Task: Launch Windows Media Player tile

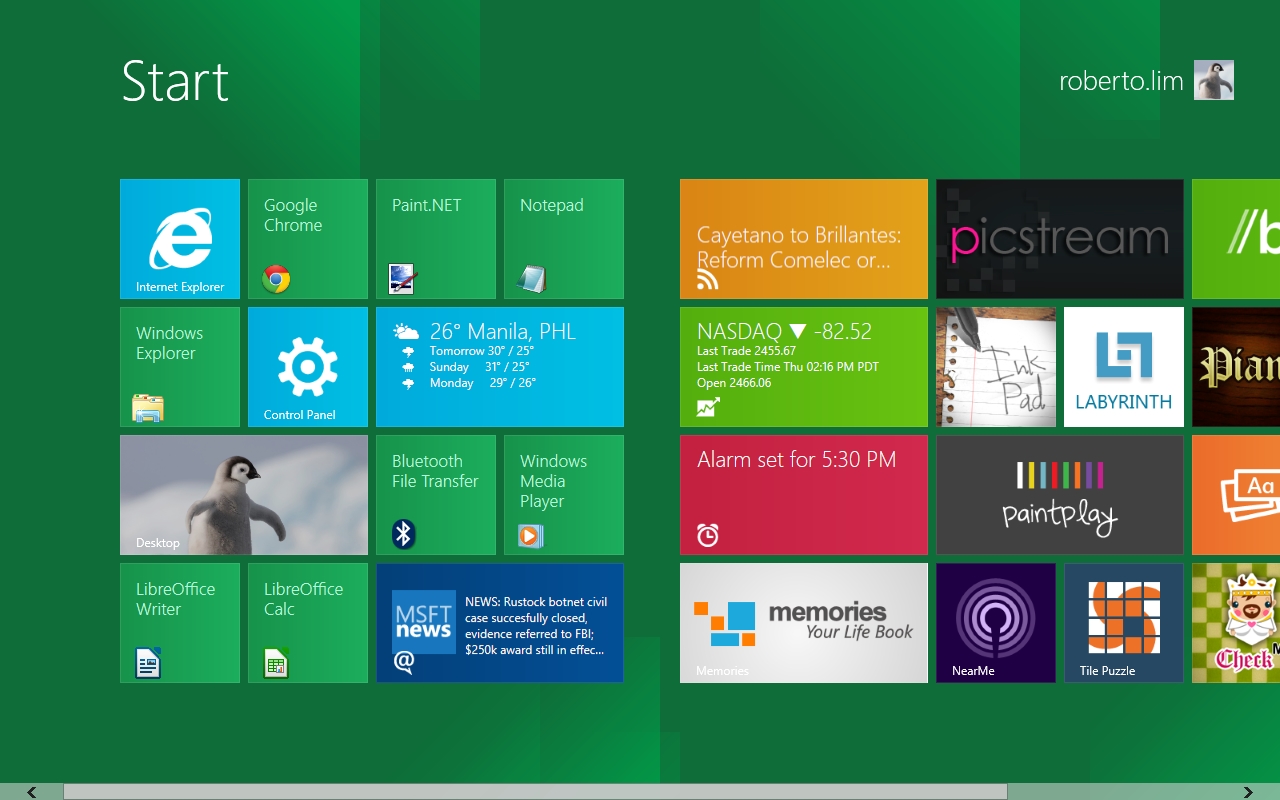Action: pos(564,495)
